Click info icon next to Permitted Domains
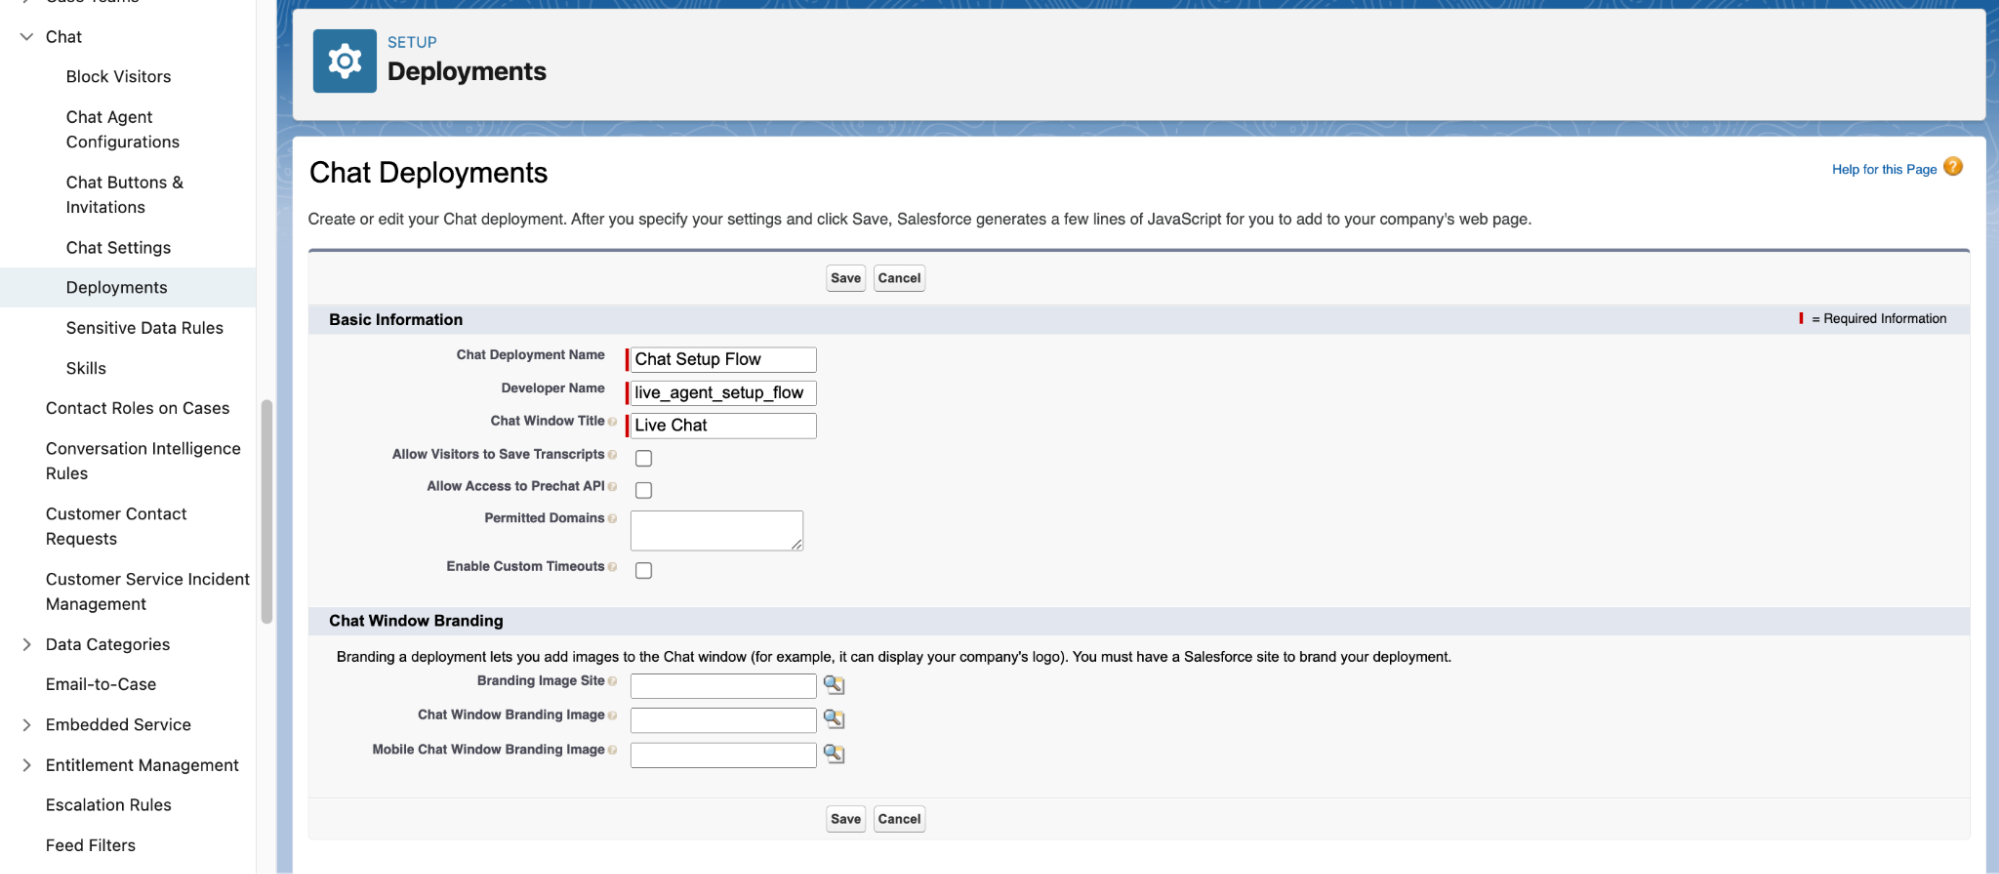The height and width of the screenshot is (874, 1999). coord(612,519)
